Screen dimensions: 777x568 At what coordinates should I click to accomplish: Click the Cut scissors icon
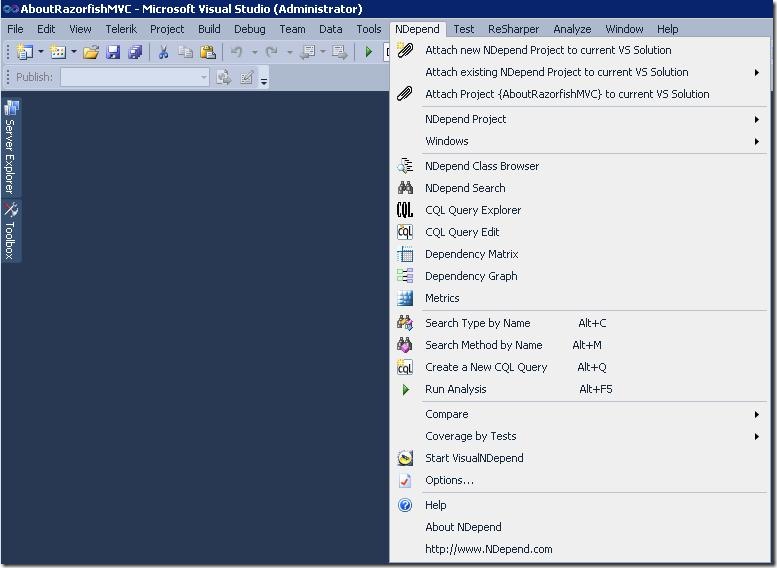[163, 52]
